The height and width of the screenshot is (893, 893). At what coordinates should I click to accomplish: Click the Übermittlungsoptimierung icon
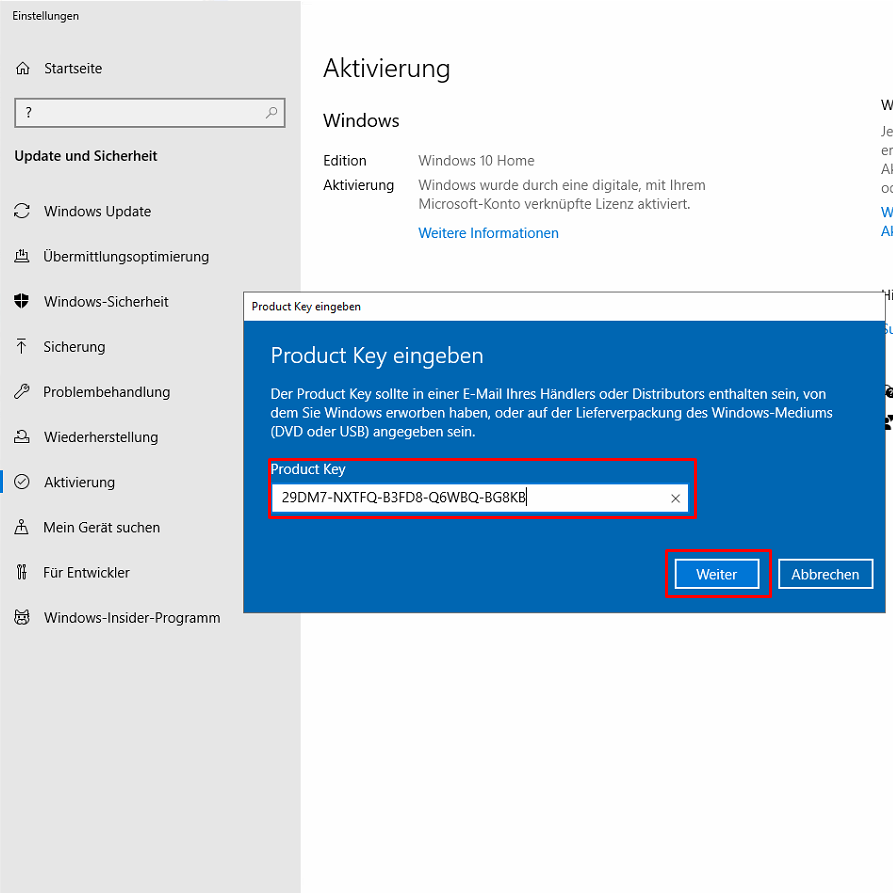[22, 257]
